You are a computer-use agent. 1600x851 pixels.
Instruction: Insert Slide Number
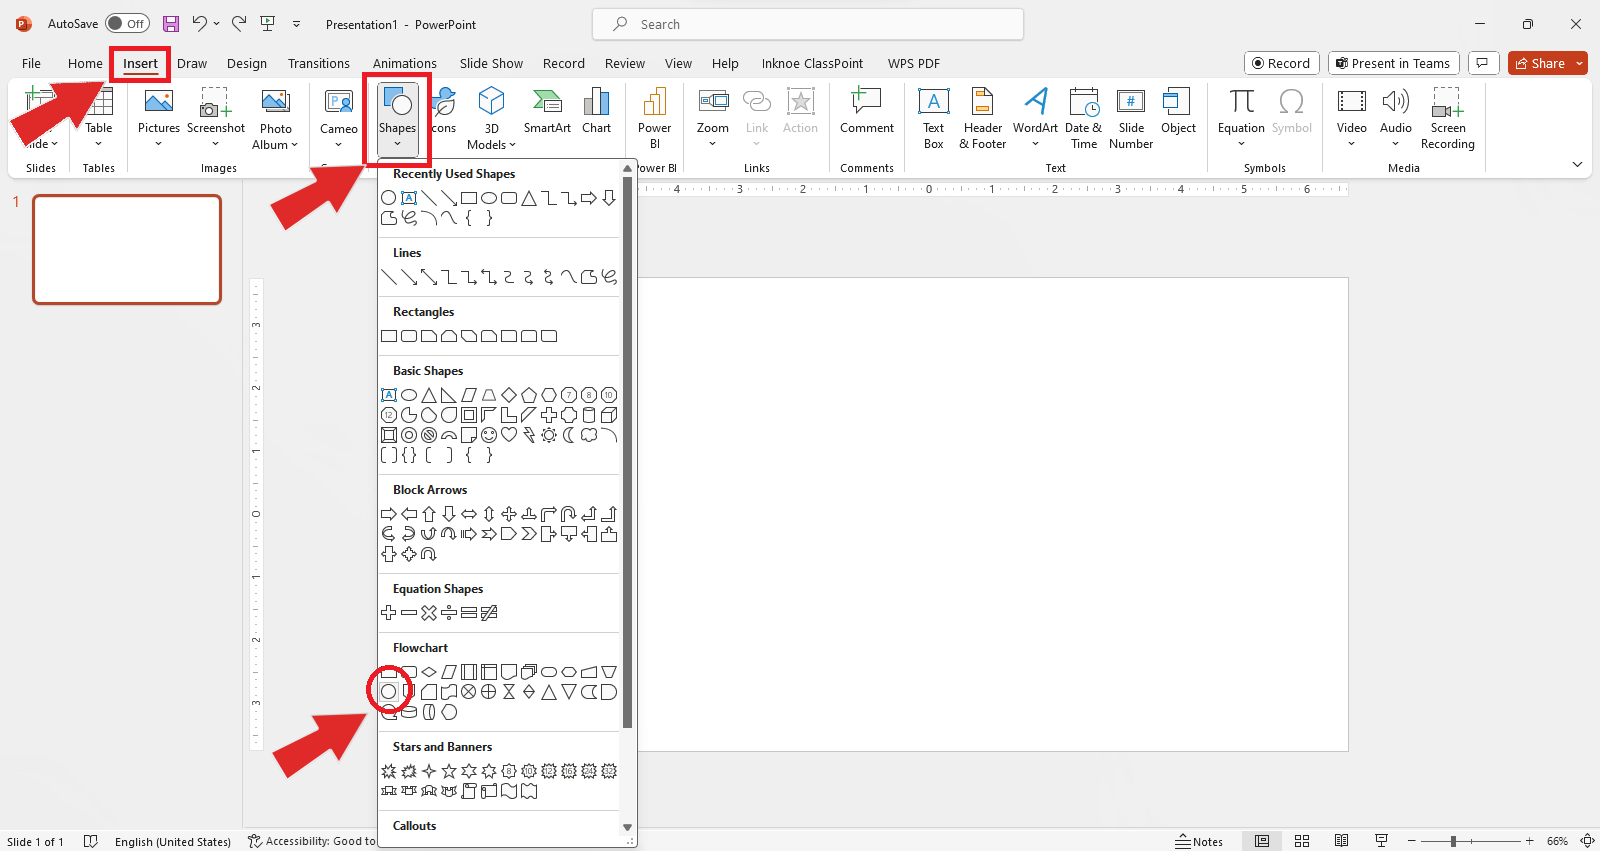point(1131,119)
